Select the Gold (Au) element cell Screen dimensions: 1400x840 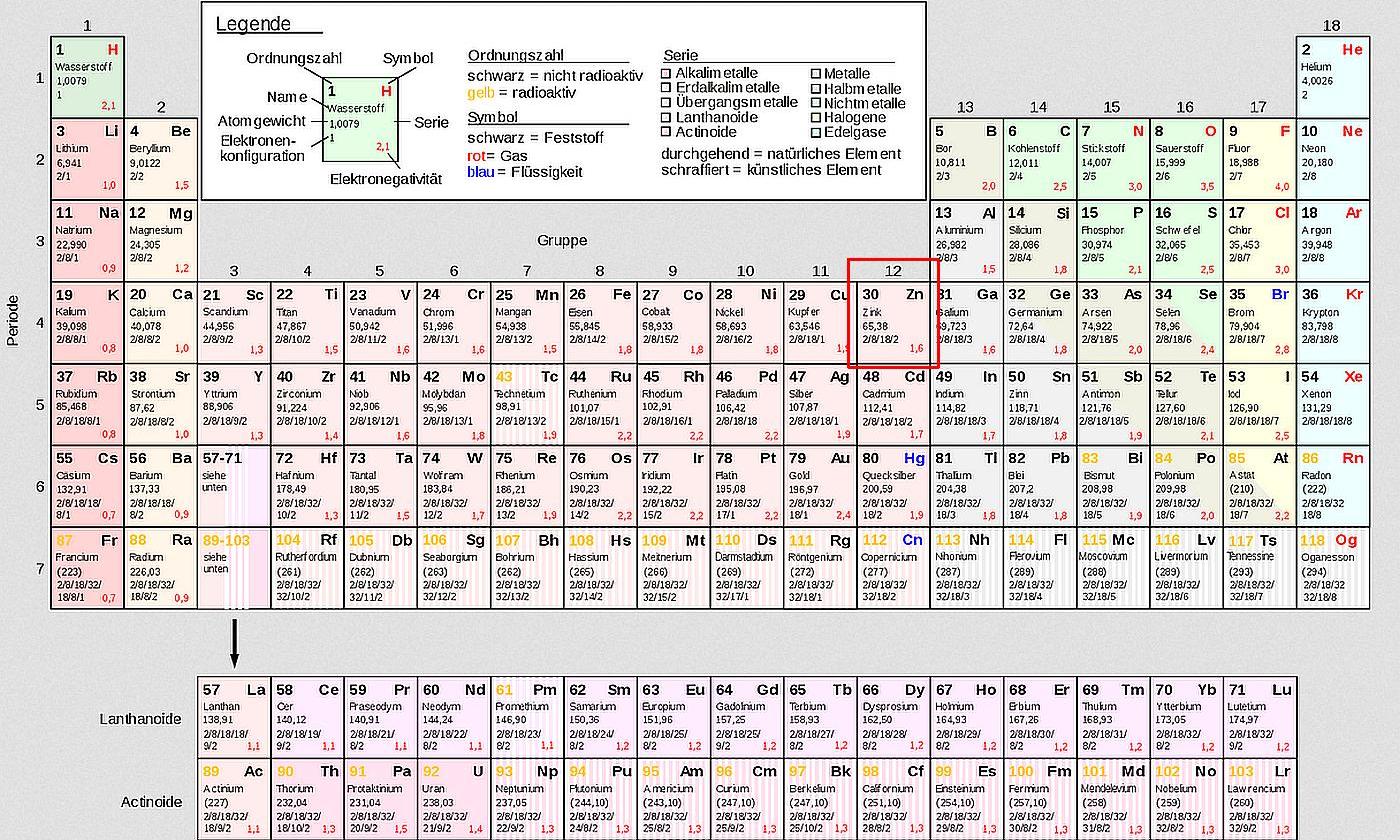(819, 487)
